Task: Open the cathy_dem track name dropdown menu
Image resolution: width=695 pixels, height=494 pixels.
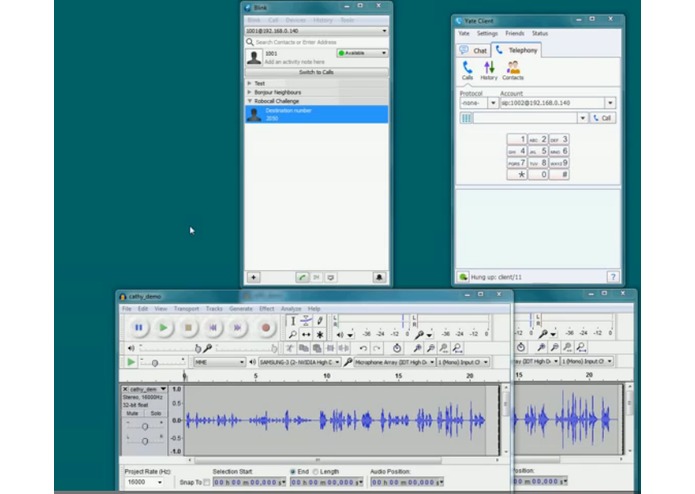Action: (x=148, y=389)
